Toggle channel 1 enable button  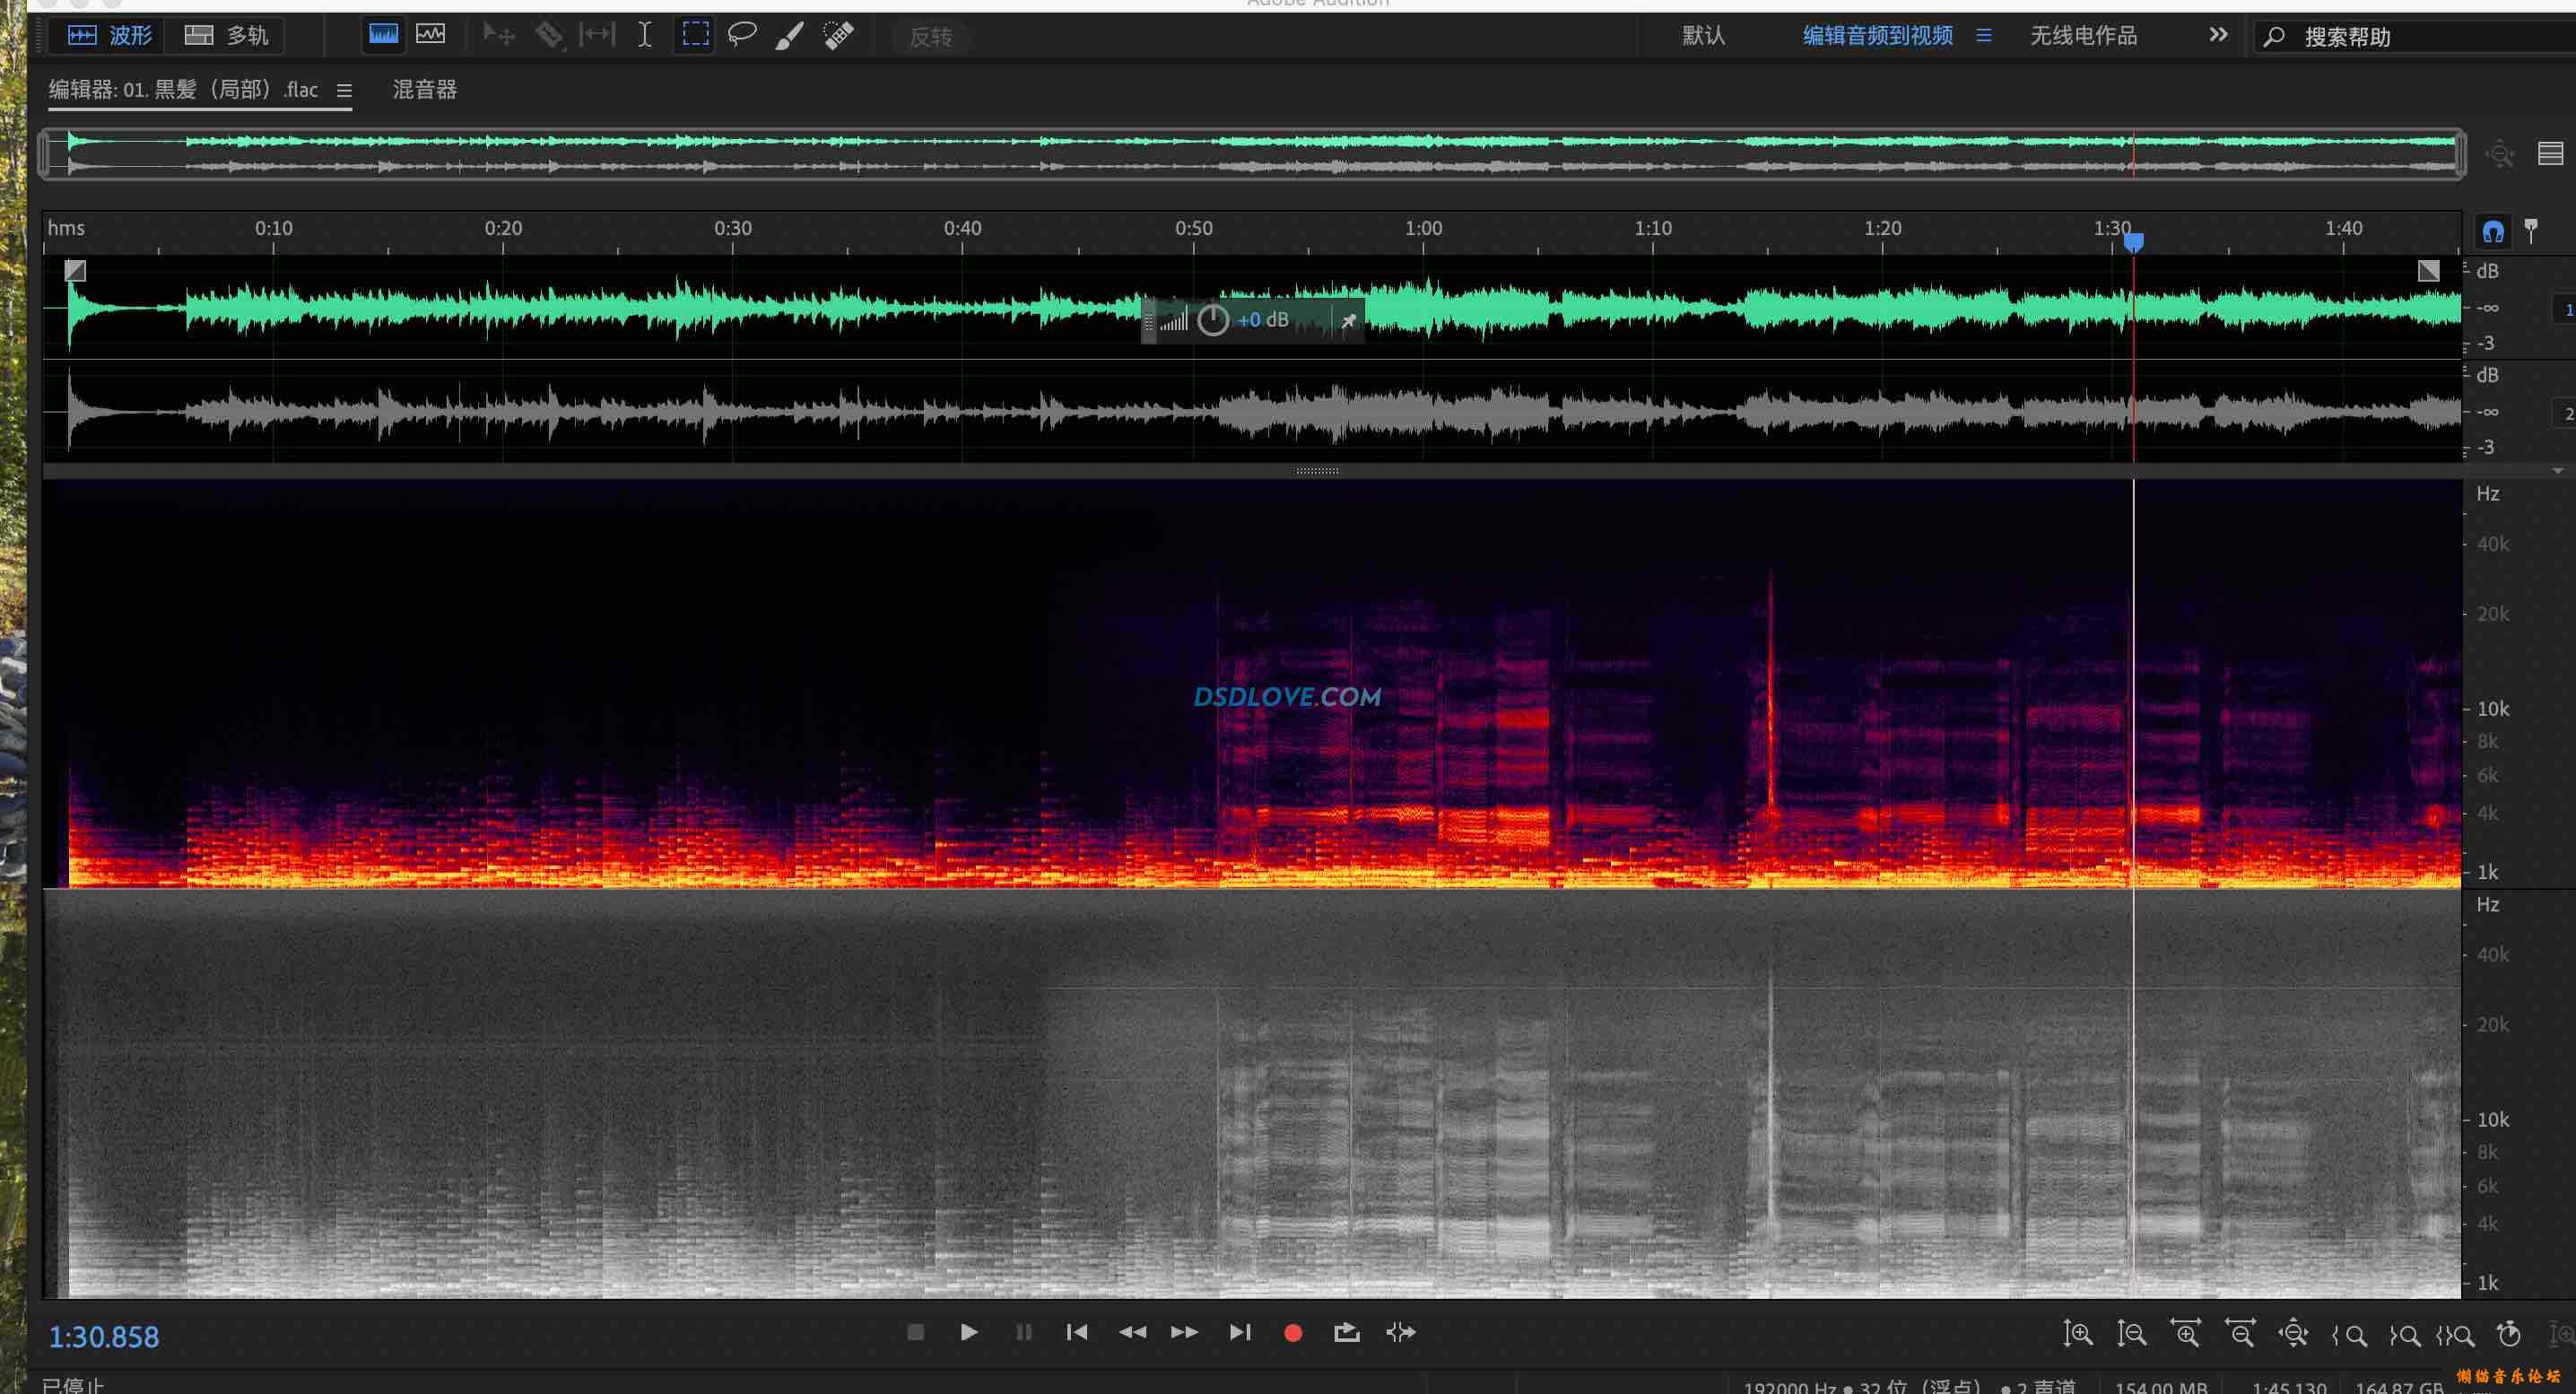coord(2567,309)
